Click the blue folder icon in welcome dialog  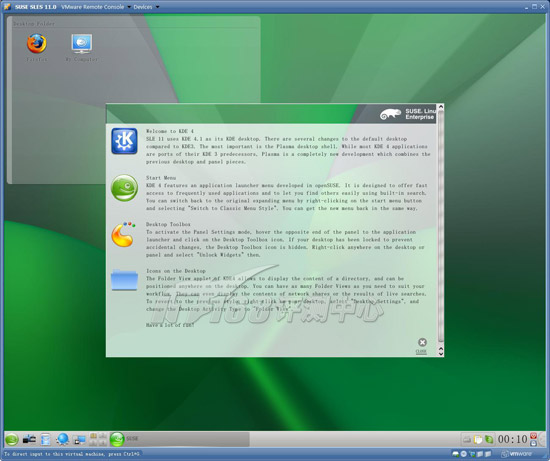[124, 280]
